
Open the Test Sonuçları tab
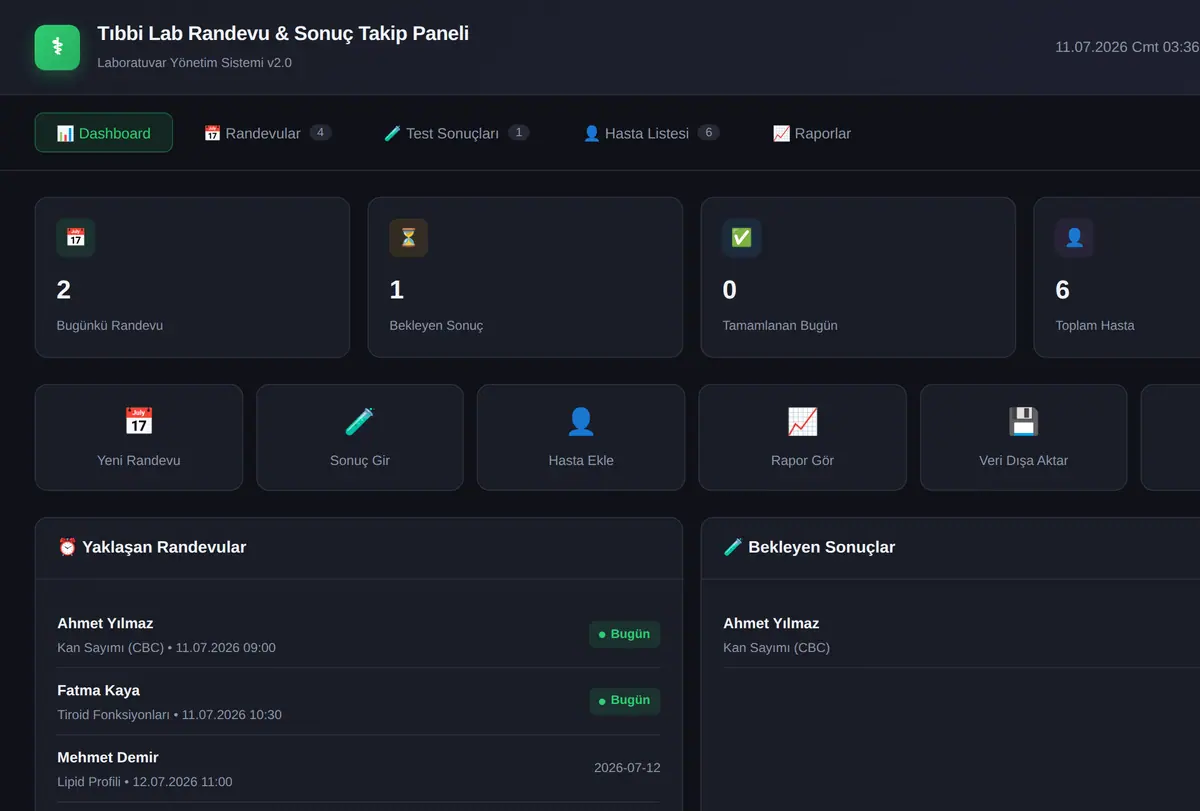point(456,133)
